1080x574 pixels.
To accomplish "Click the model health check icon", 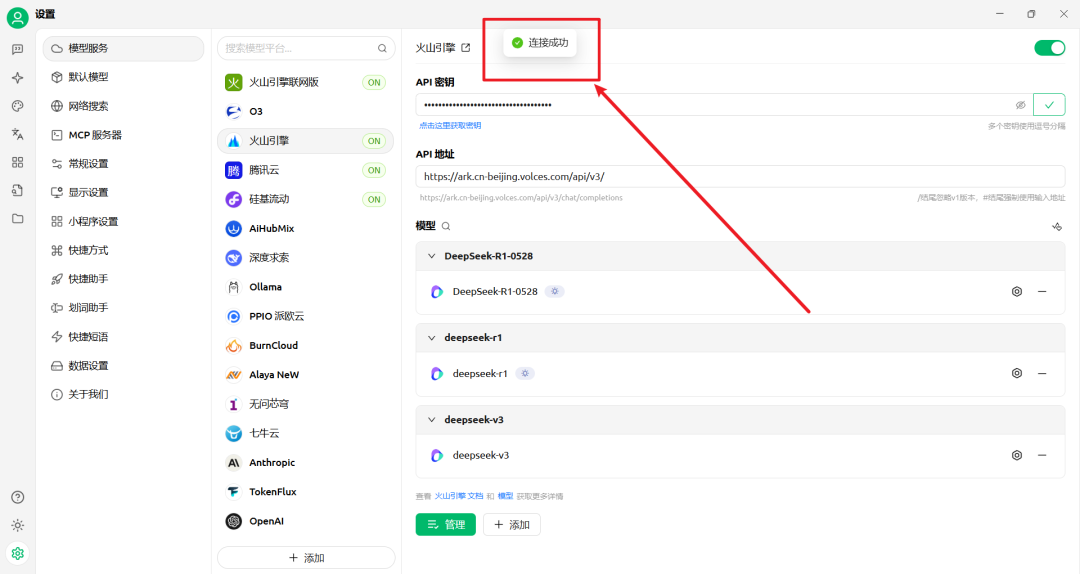I will pos(1057,227).
